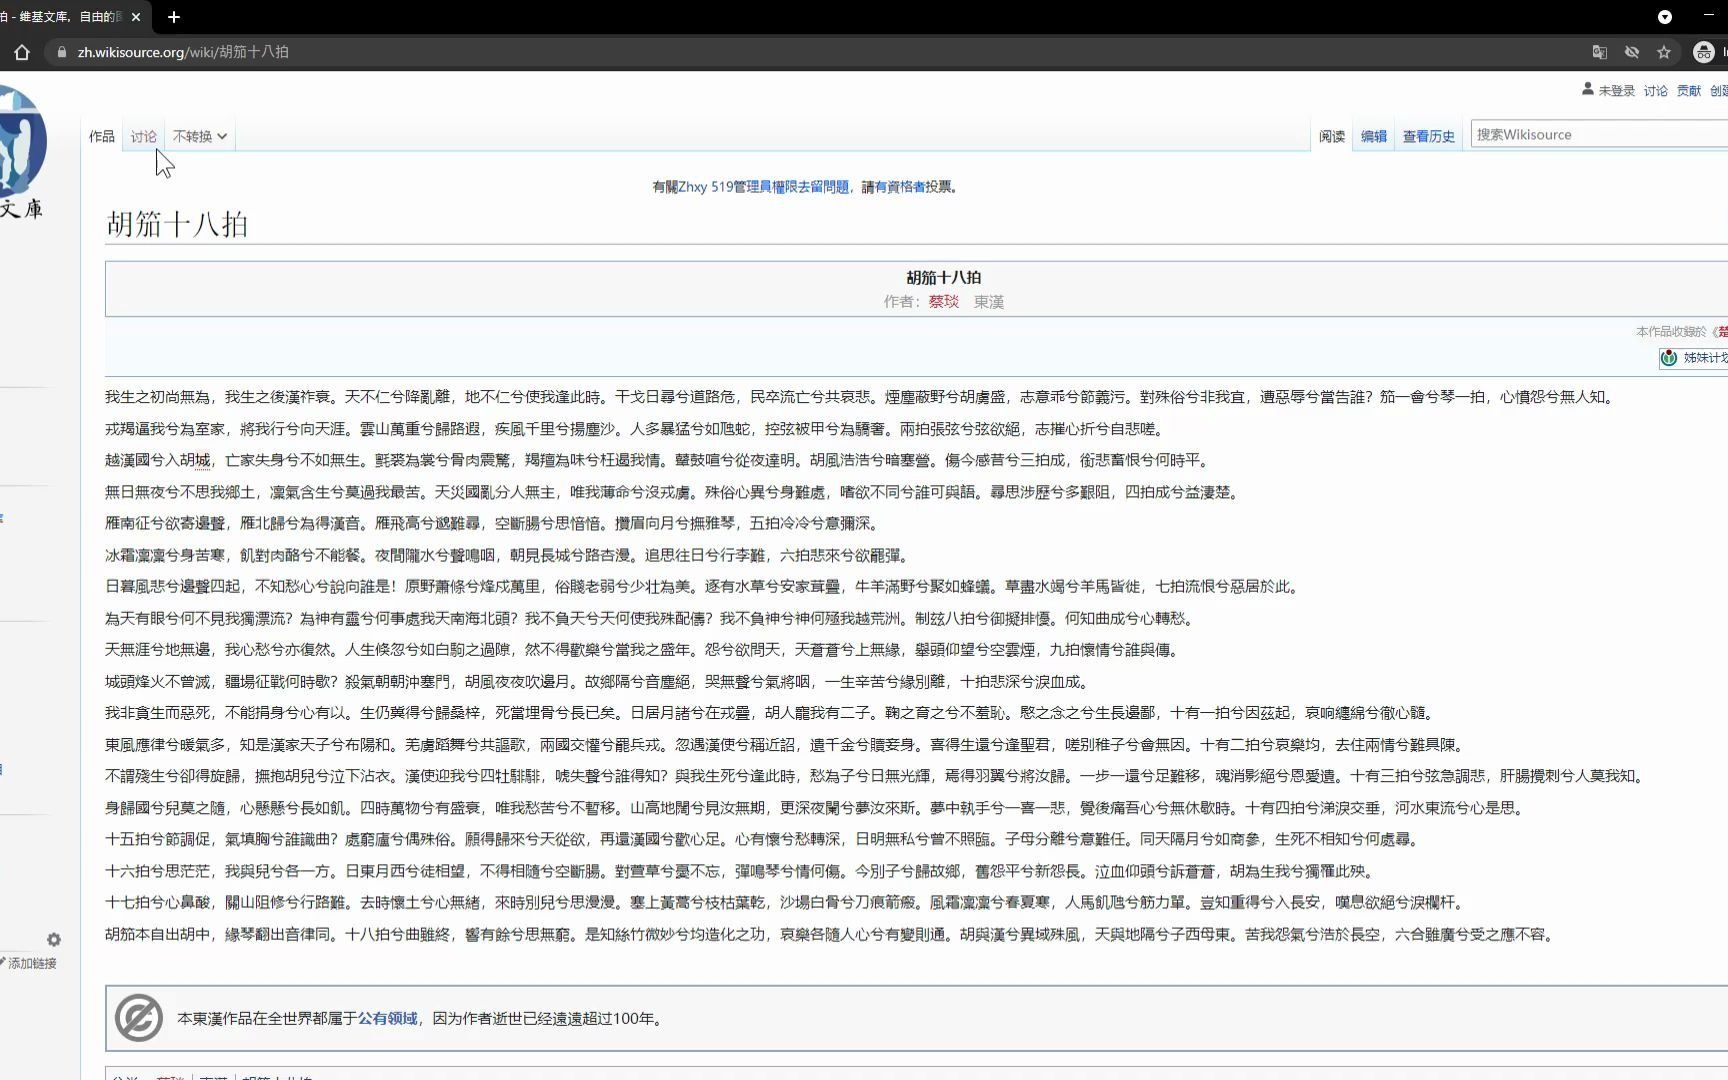Switch to the 作品 tab

102,136
